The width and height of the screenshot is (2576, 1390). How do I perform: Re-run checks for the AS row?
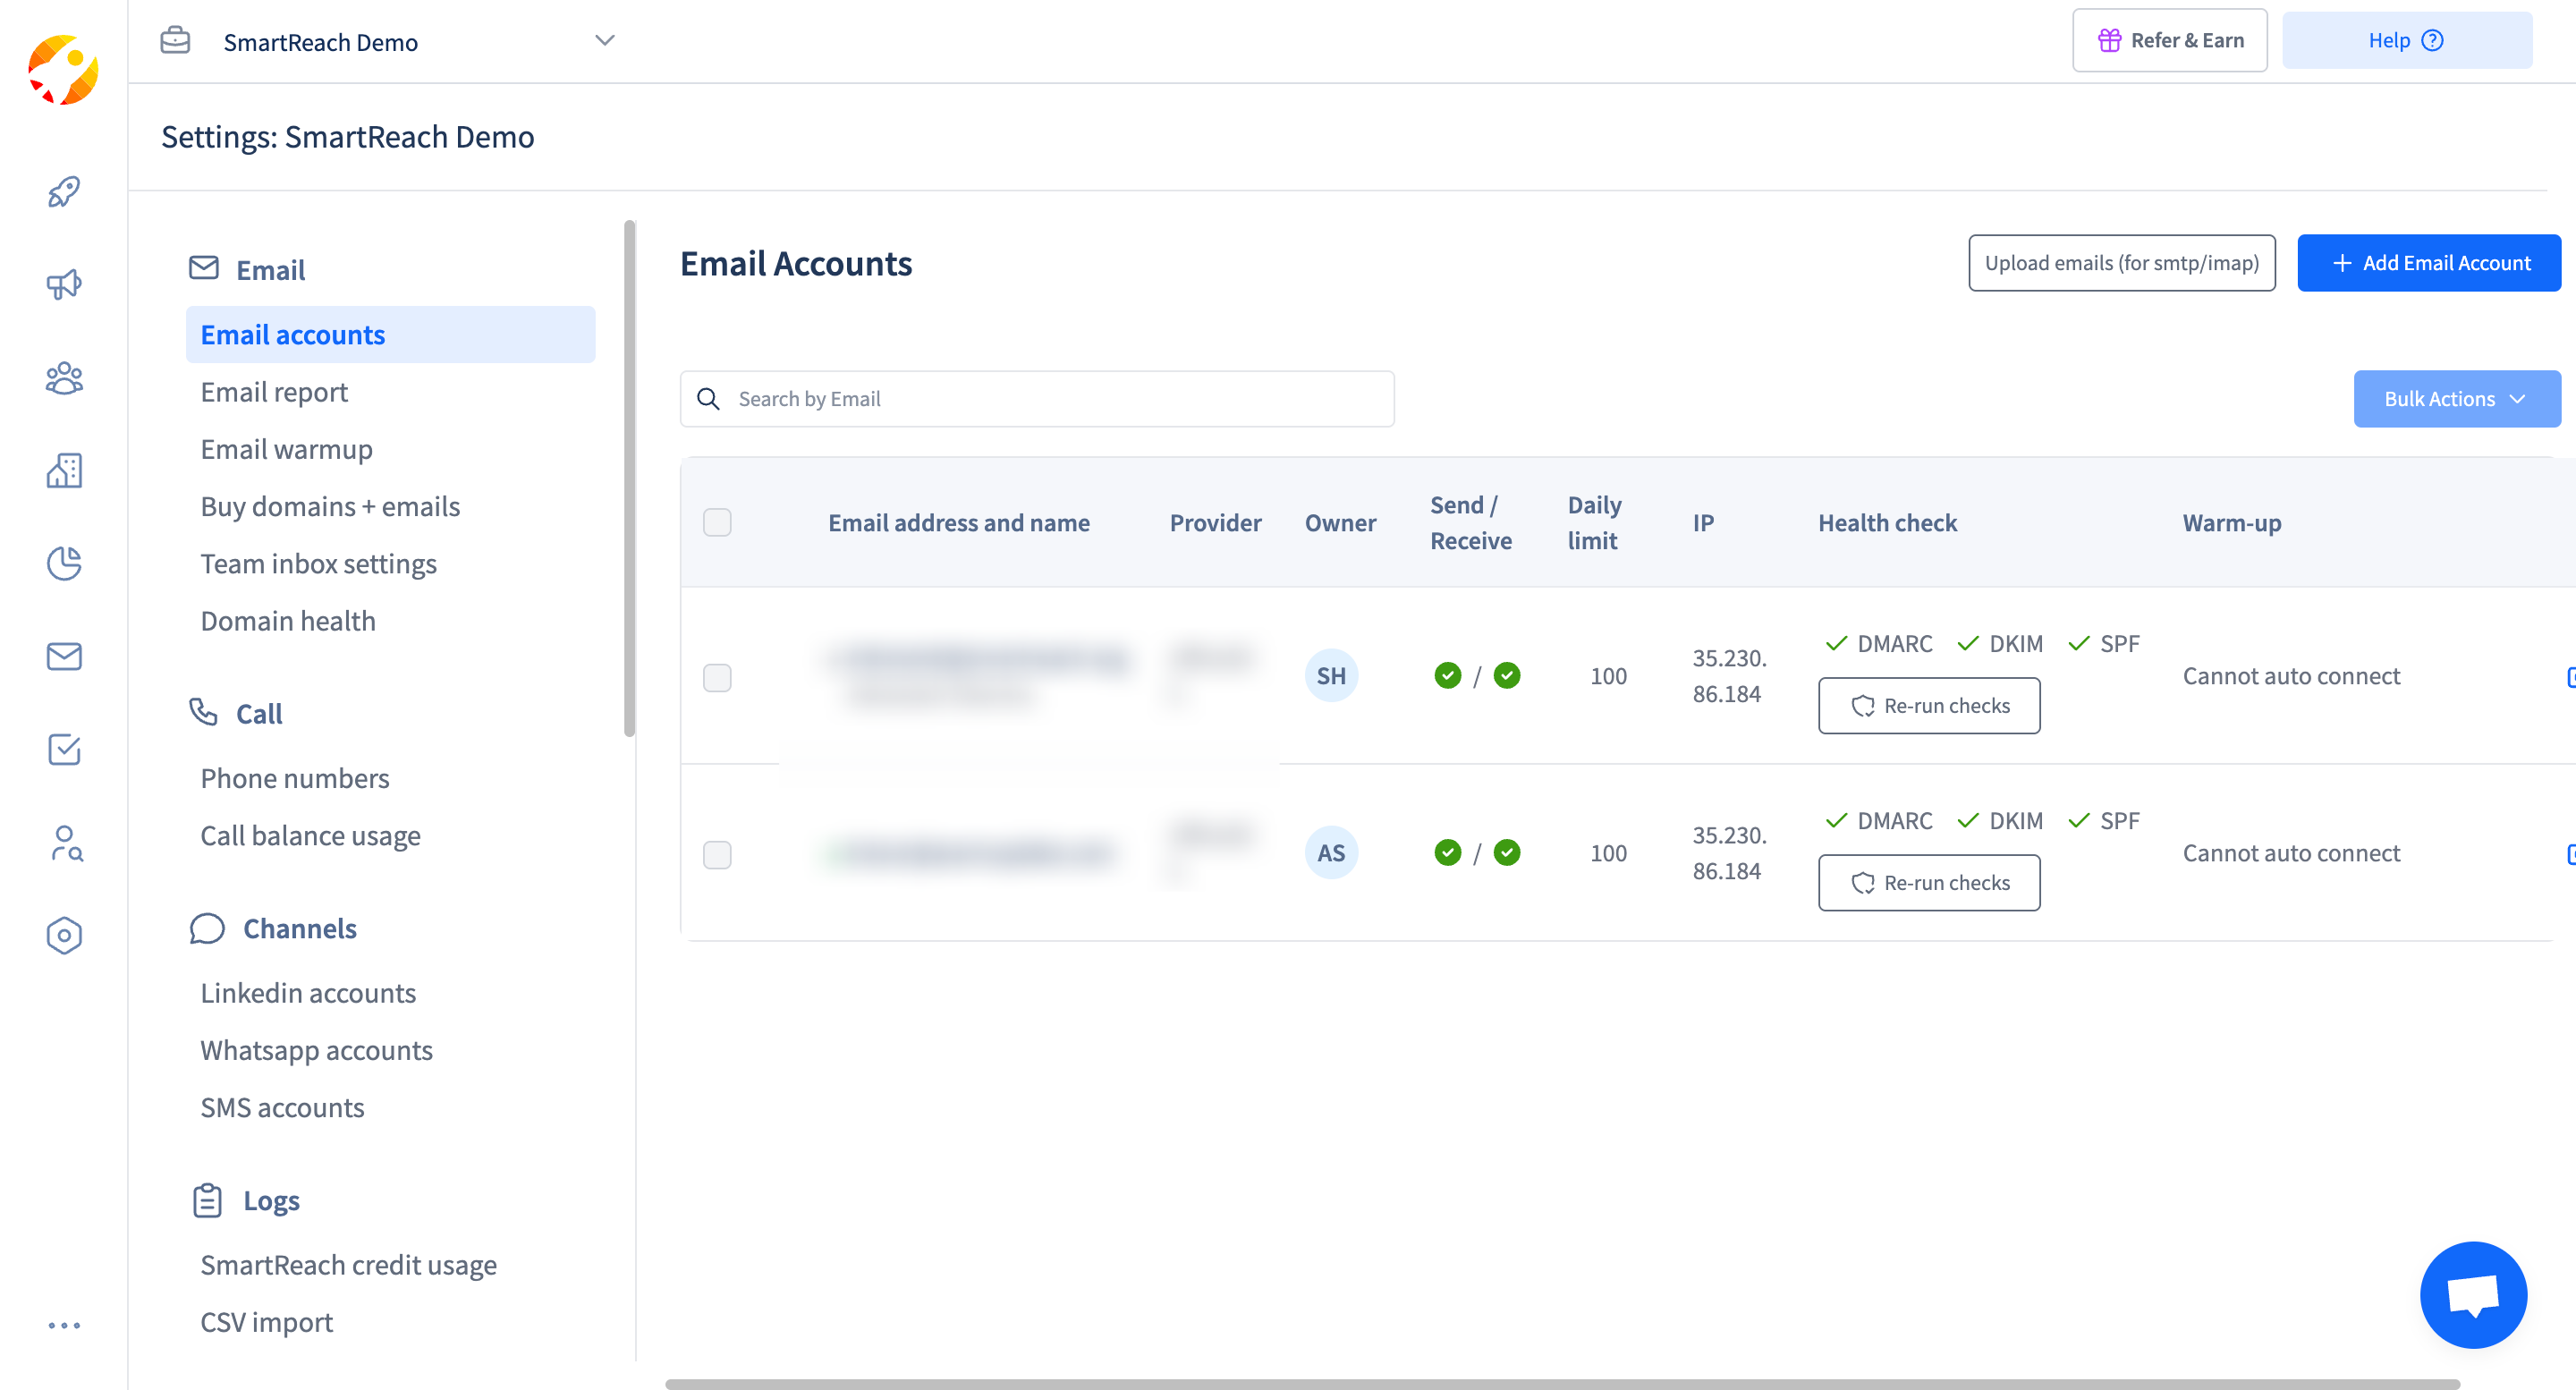[1928, 883]
